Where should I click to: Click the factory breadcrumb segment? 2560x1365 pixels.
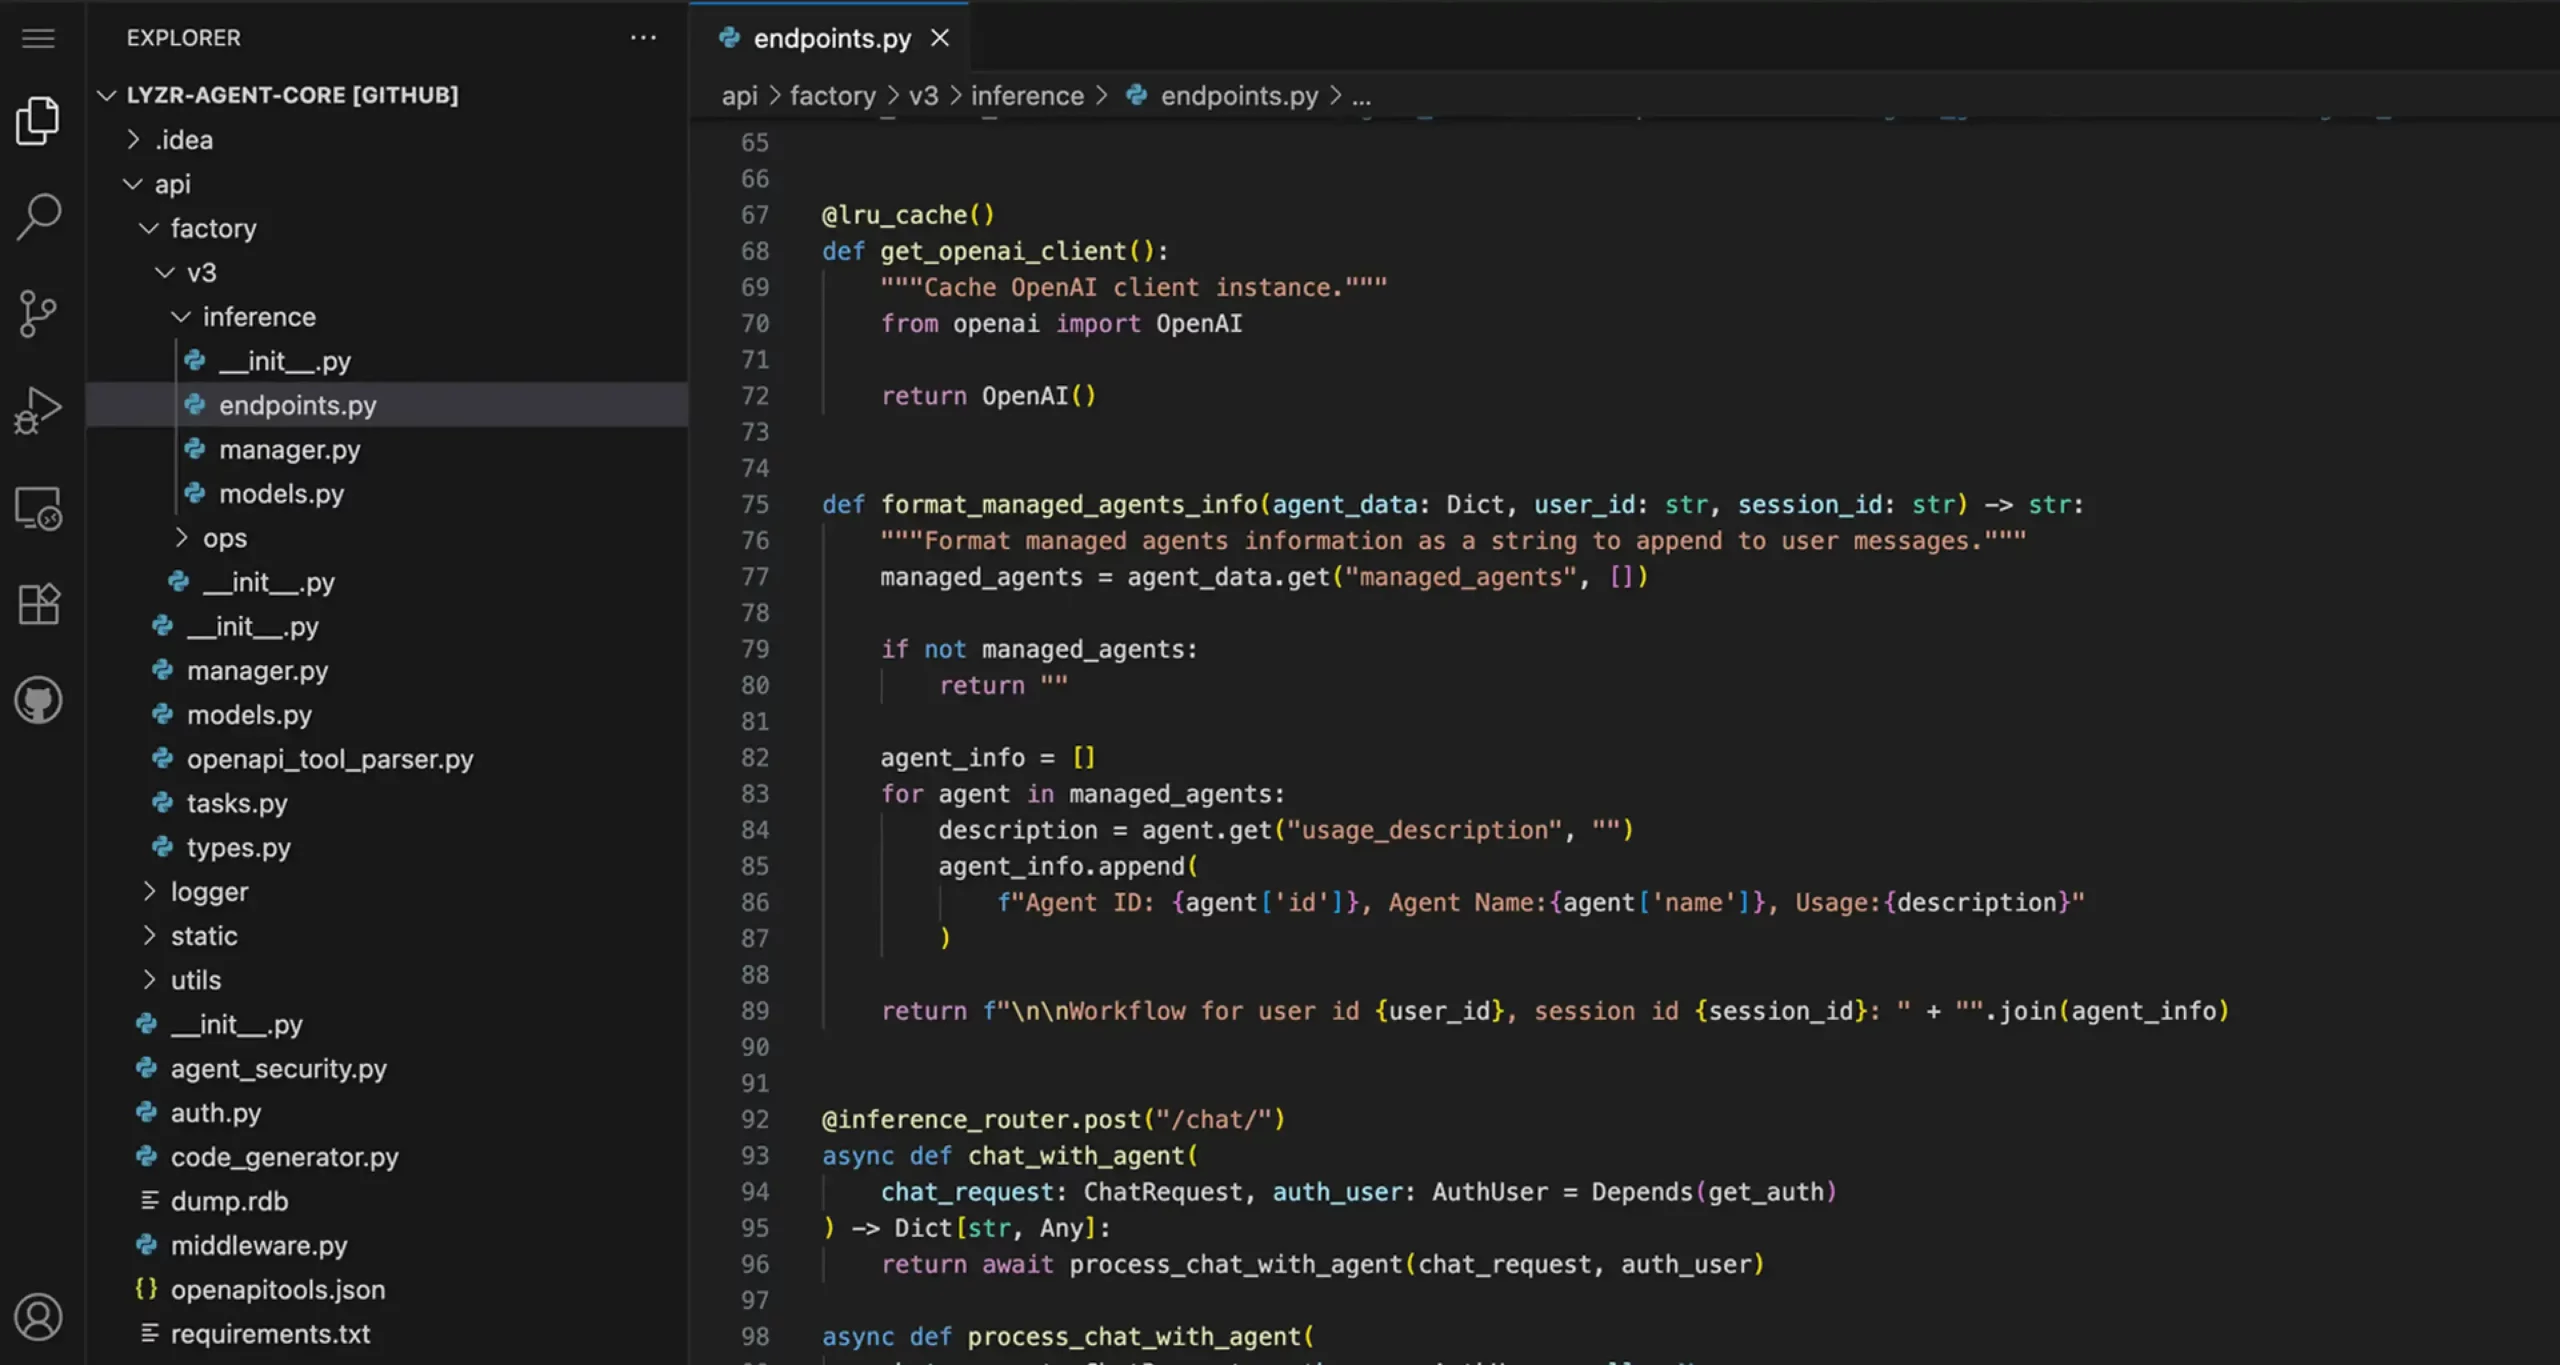[832, 96]
